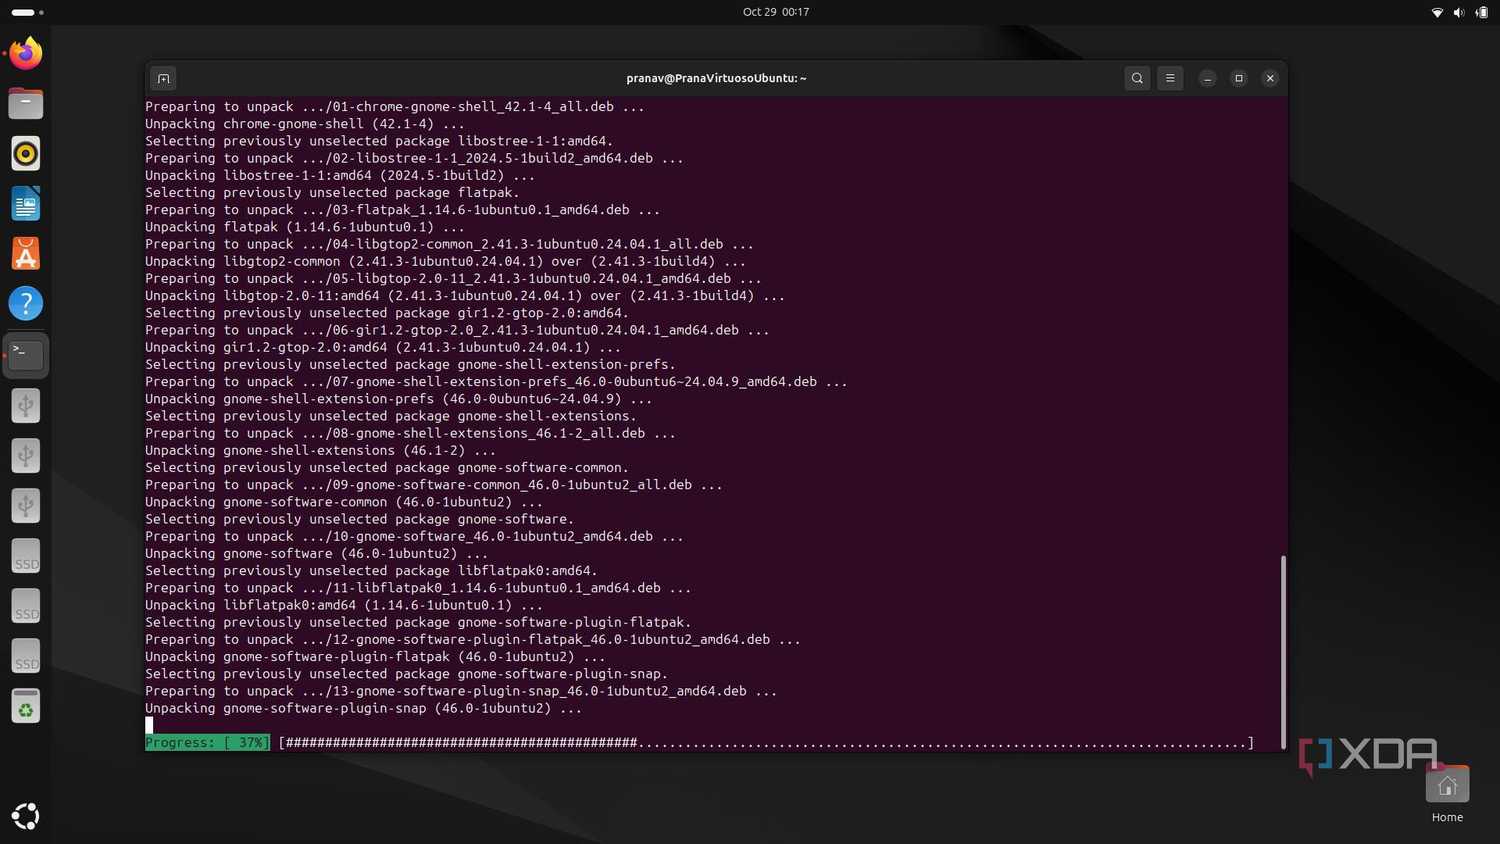Viewport: 1500px width, 844px height.
Task: Click 'Unpacking flatpak (1.14.6-1ubuntu0.1)' line
Action: tap(305, 227)
